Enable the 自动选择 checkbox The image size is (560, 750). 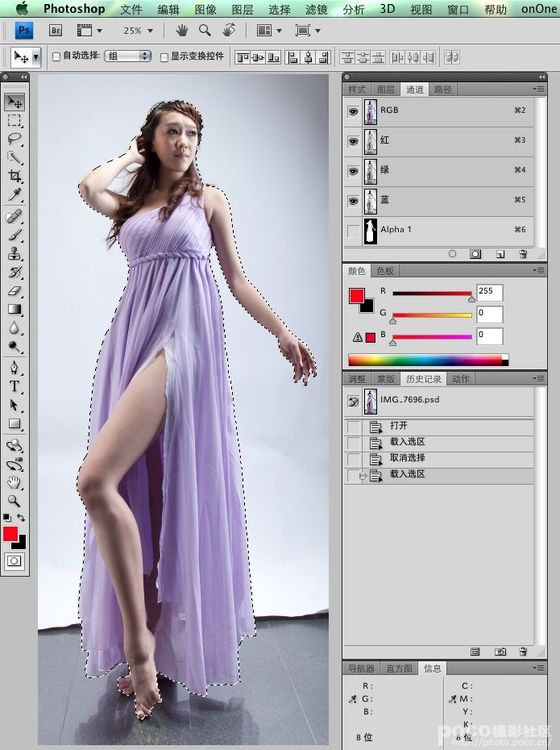point(56,57)
